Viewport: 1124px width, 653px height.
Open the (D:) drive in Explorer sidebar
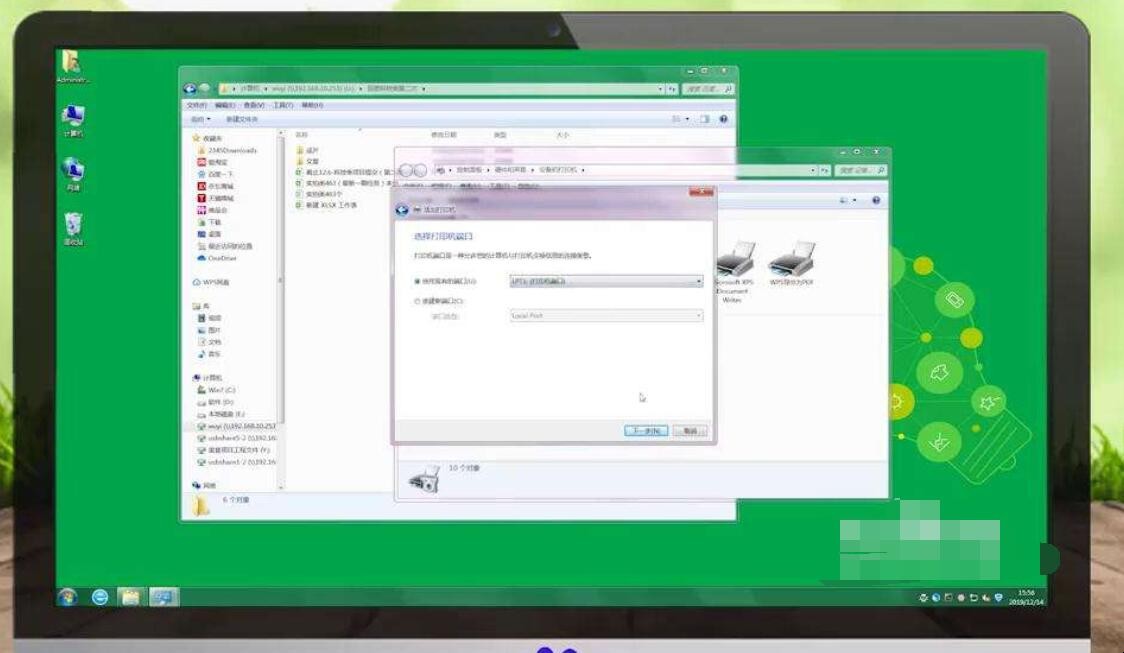click(216, 402)
